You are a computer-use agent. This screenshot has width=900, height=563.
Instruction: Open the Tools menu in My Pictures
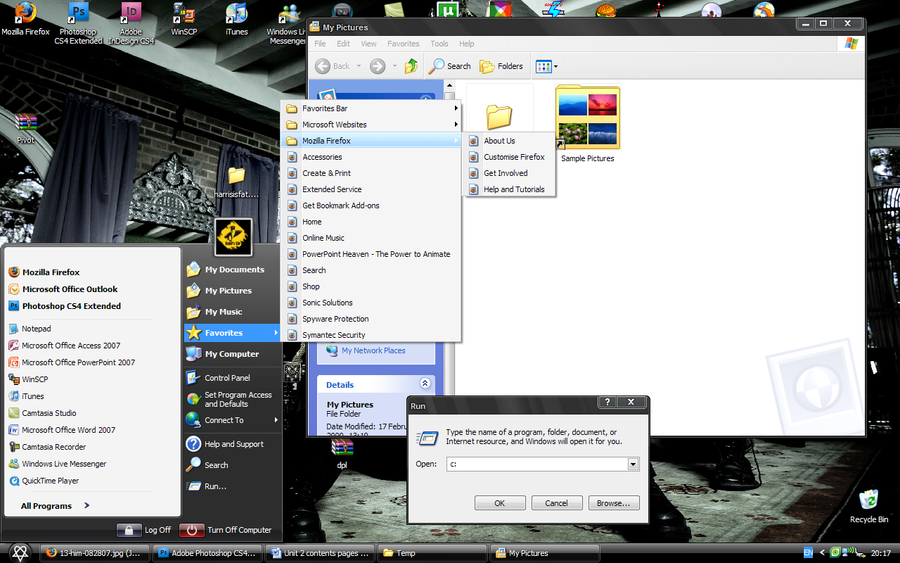coord(439,44)
